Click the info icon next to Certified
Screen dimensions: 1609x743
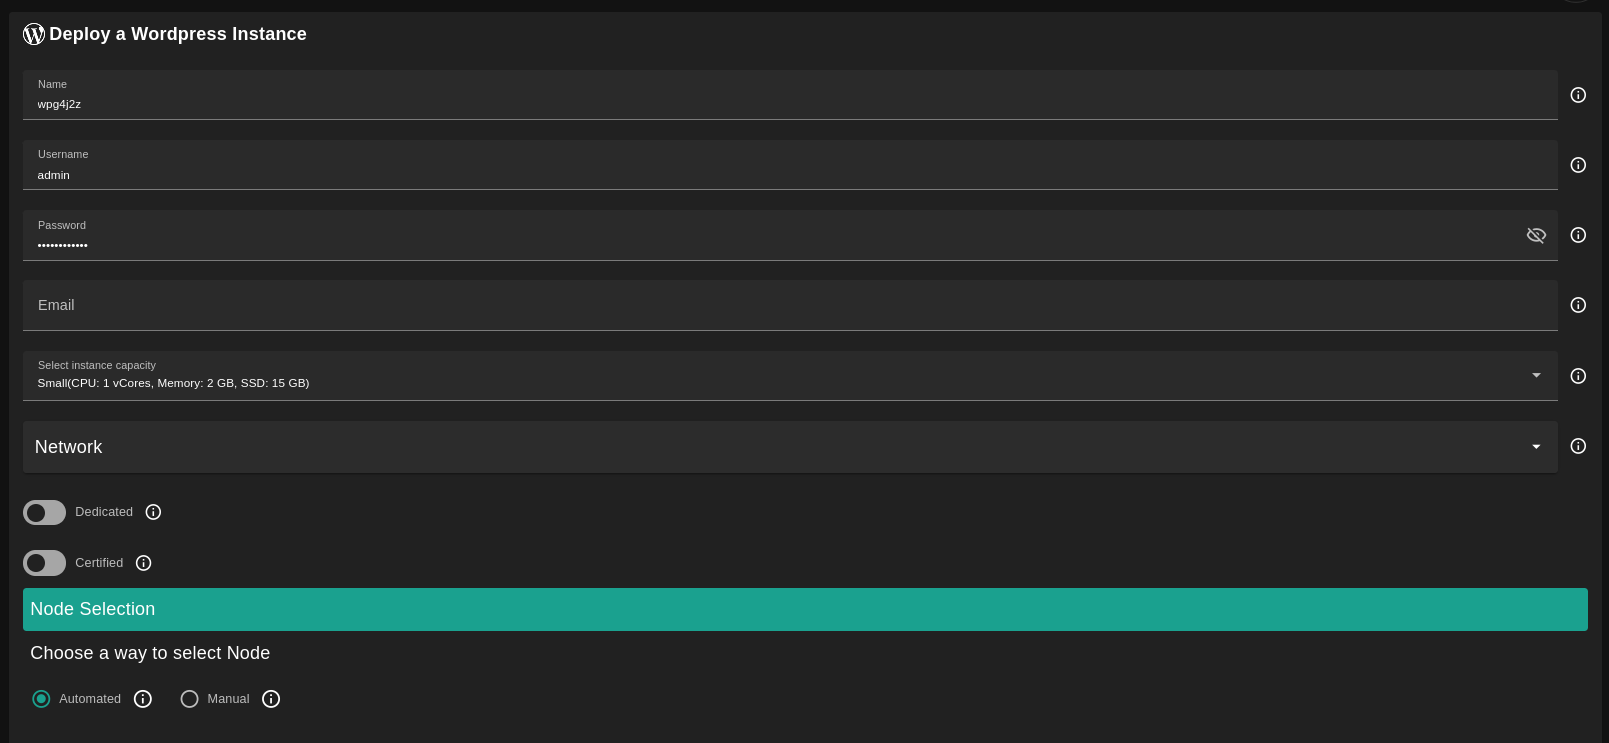pos(143,563)
